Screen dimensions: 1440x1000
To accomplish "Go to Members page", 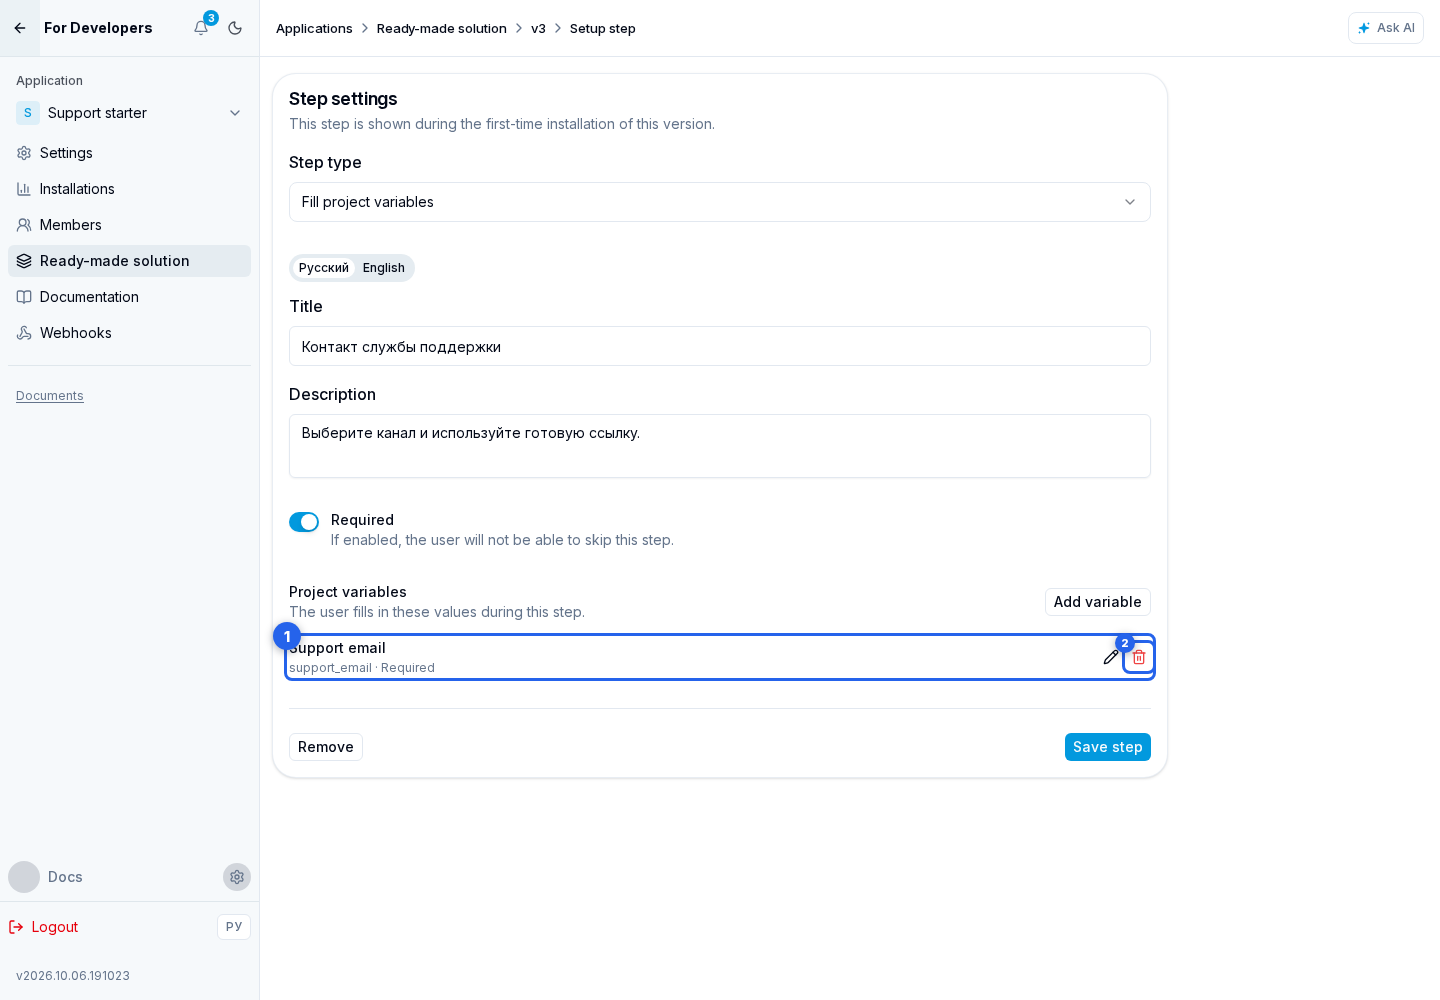I will pos(129,225).
